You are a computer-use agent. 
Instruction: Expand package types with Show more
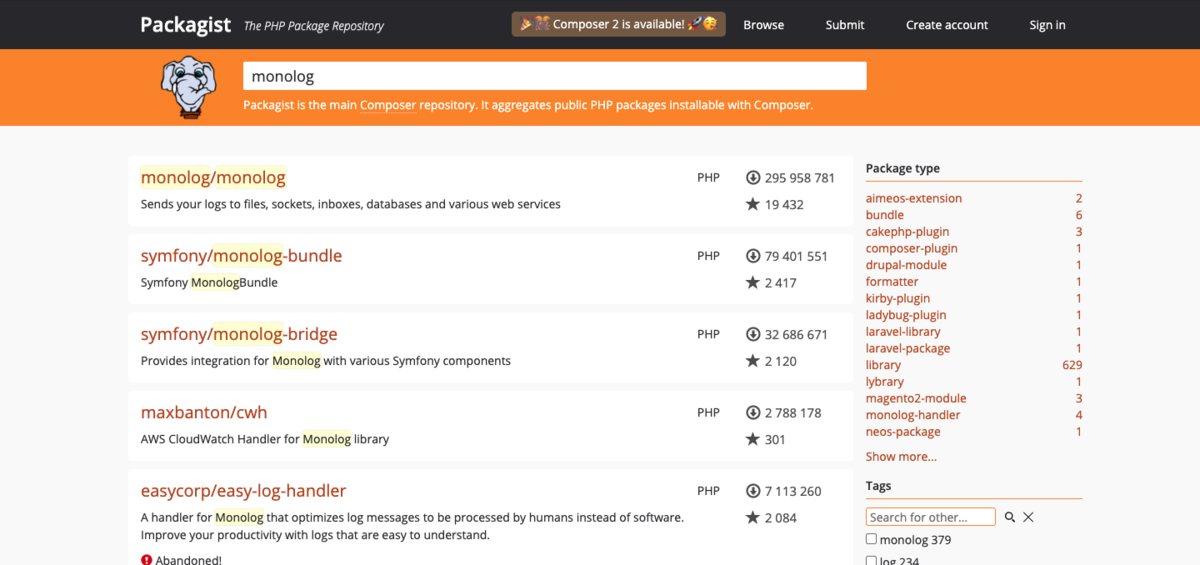tap(901, 457)
